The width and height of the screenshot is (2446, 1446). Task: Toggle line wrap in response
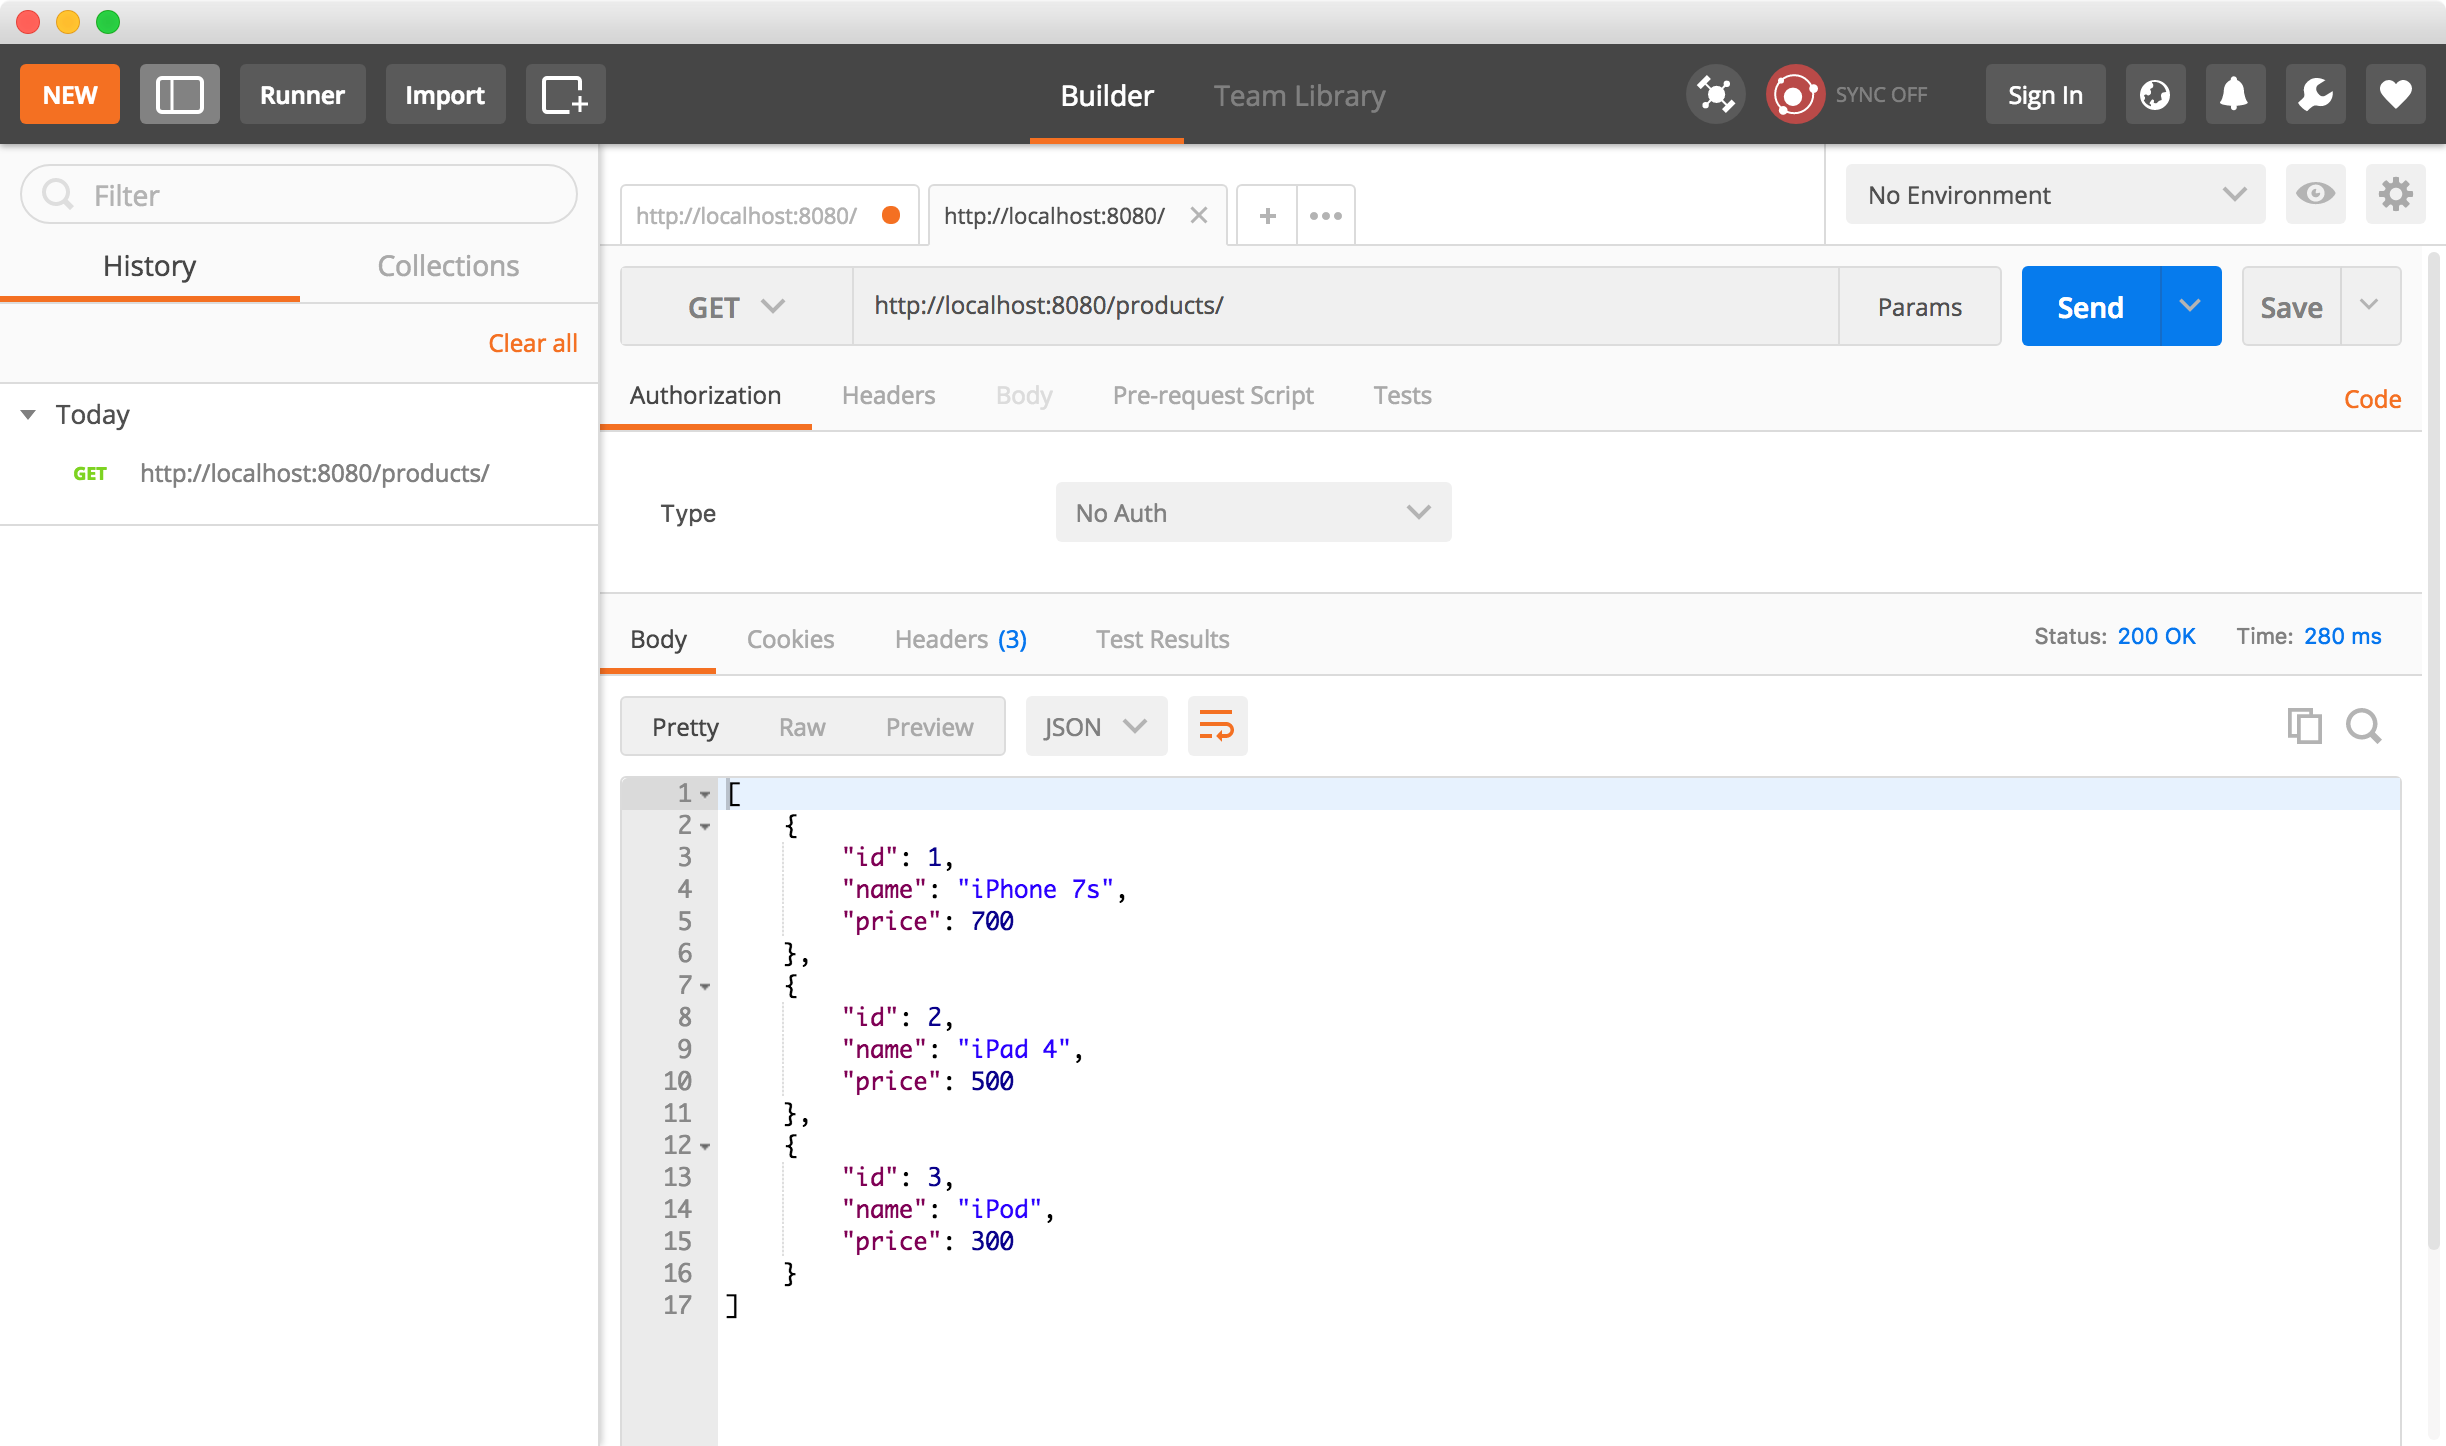point(1217,726)
